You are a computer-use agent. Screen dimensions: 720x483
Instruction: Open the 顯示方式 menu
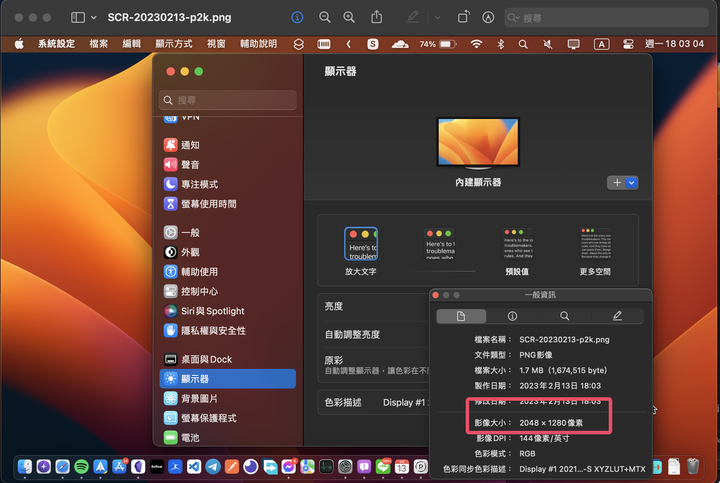(174, 44)
